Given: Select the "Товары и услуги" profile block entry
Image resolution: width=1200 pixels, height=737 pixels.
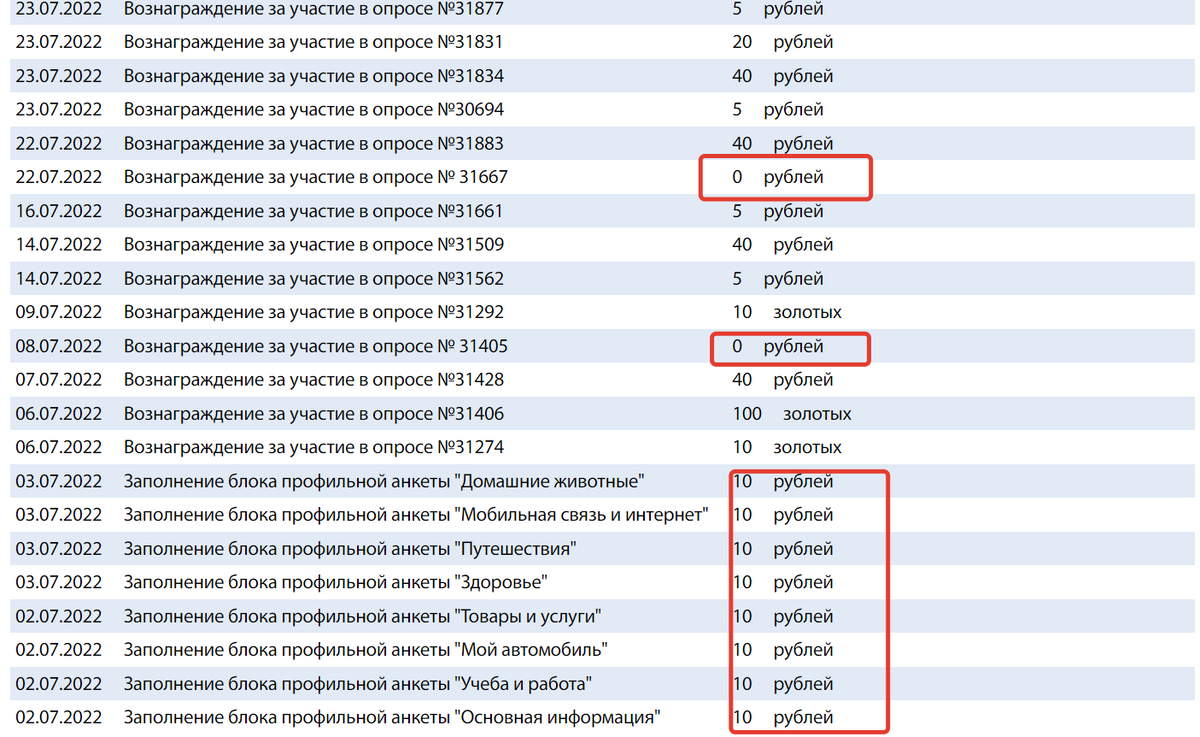Looking at the screenshot, I should coord(362,617).
